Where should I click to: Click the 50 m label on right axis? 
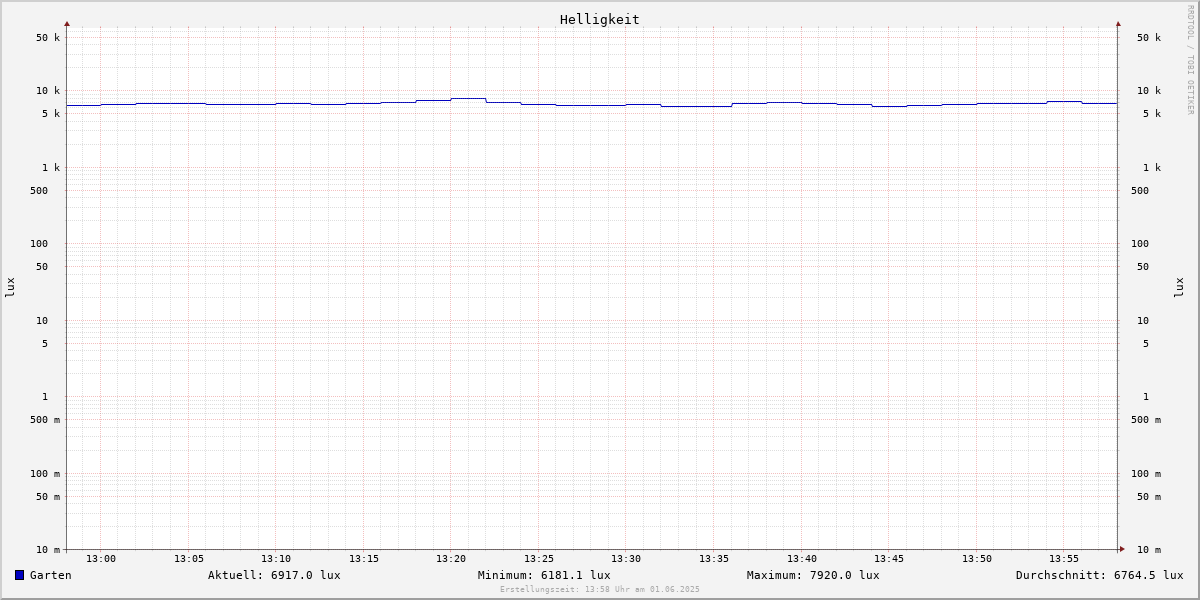tap(1149, 497)
